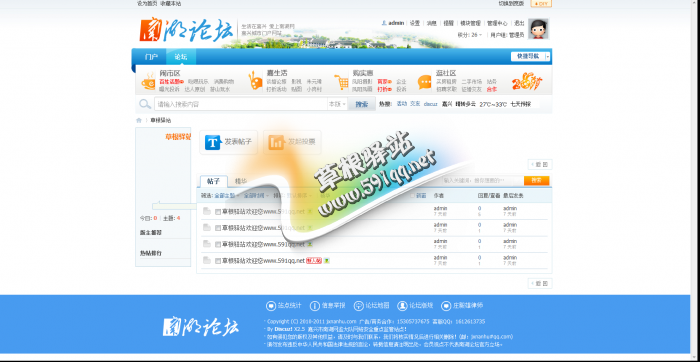Open the 二手市场 link under 逛社区
Screen dimensions: 700x362
[471, 82]
